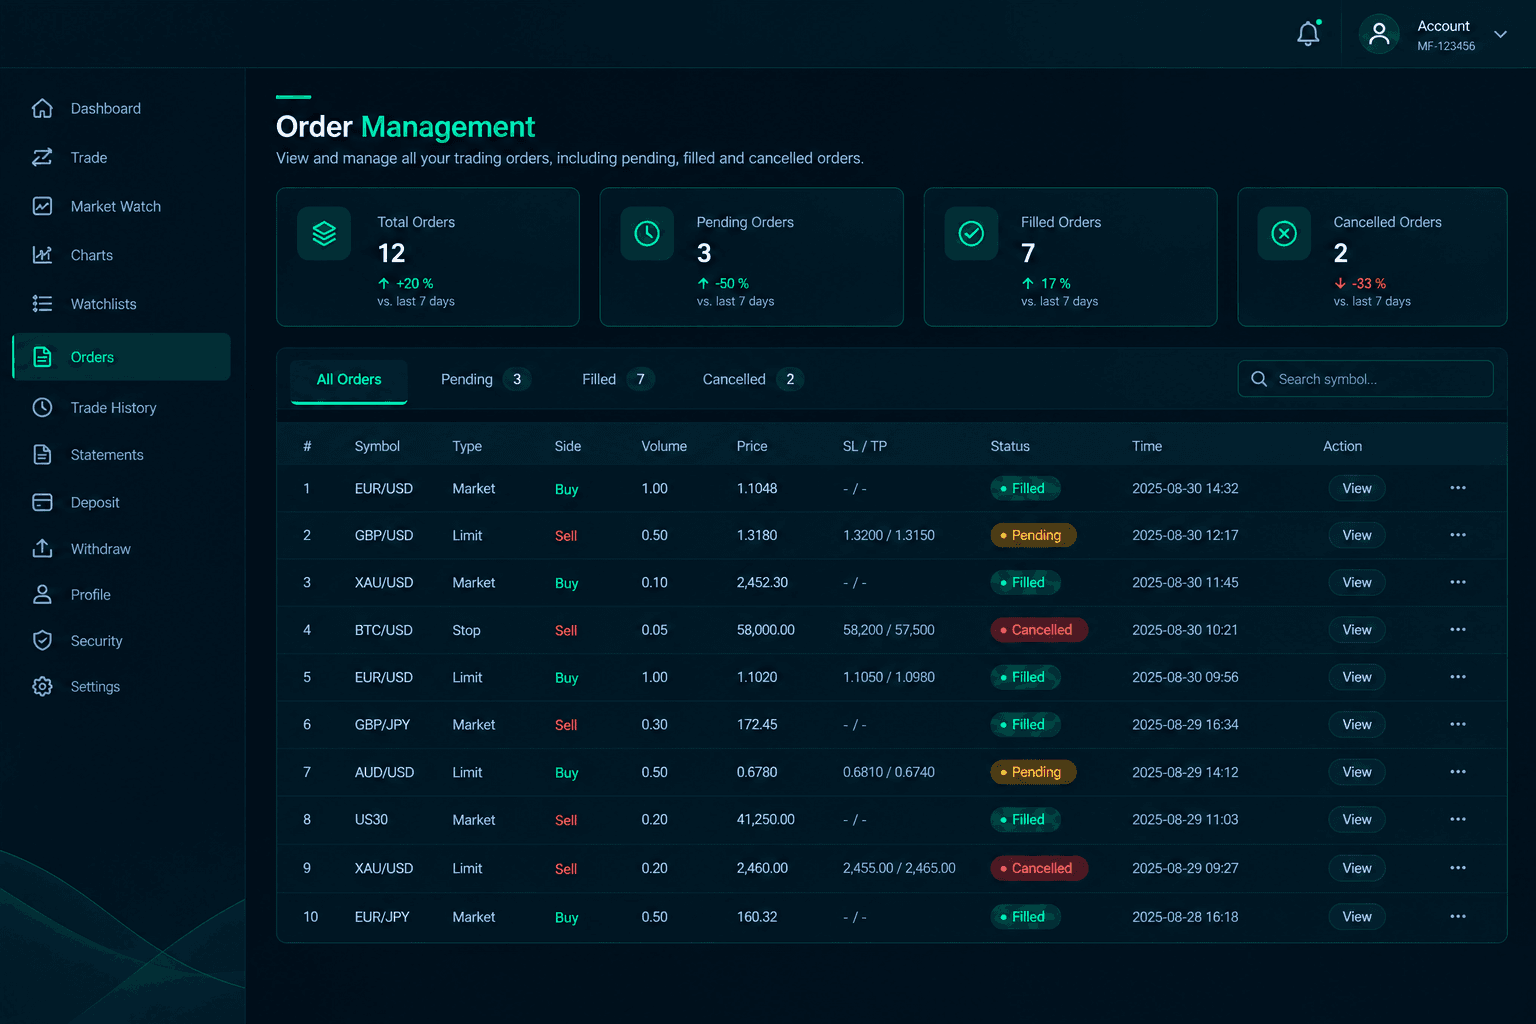View order 2 GBP/USD Limit
This screenshot has height=1024, width=1536.
click(x=1357, y=535)
